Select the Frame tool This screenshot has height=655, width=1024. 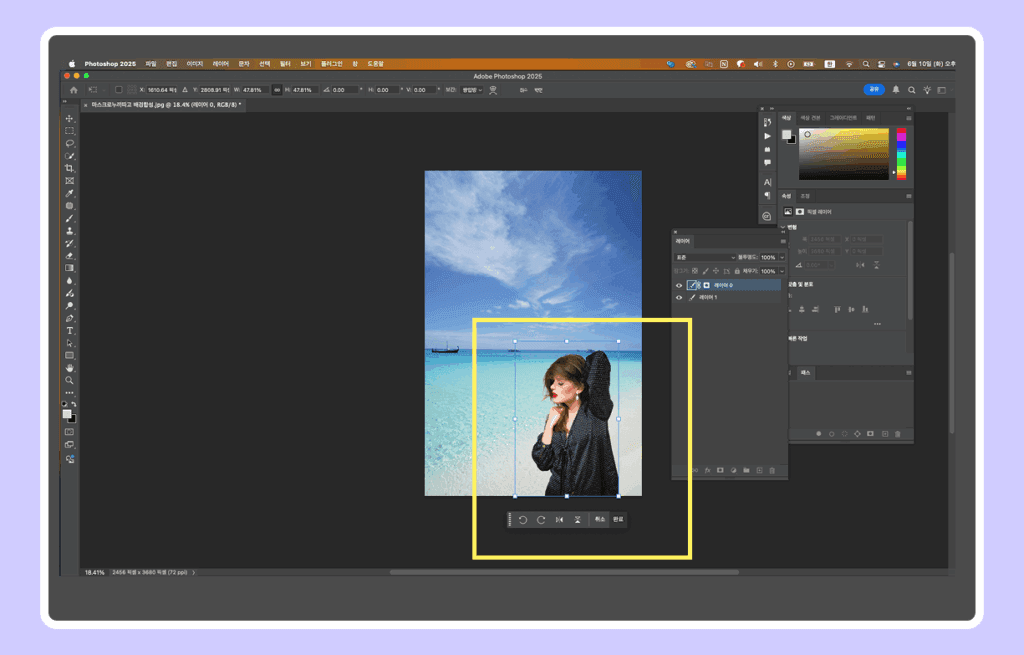[x=69, y=181]
